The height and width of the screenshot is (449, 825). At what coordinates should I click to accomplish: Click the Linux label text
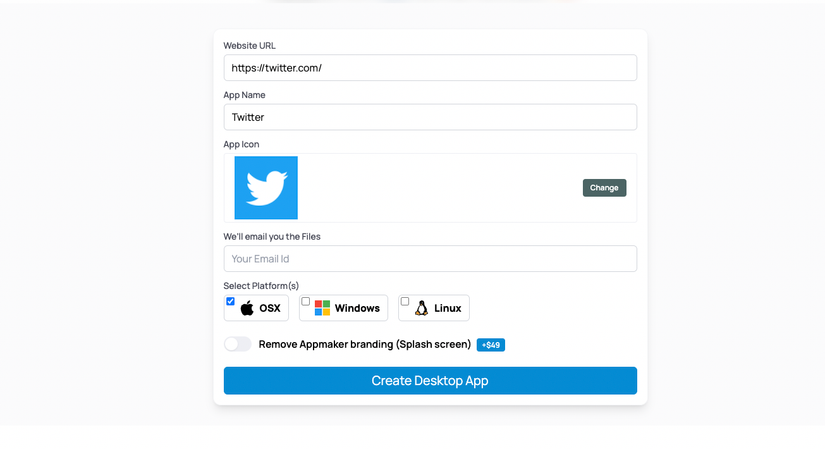447,308
